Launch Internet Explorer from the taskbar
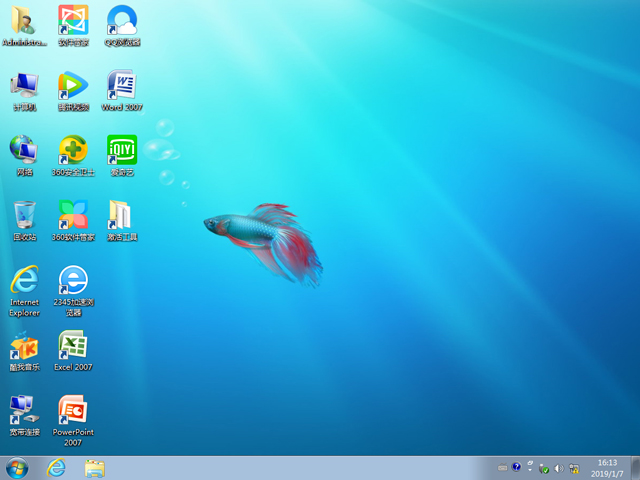The height and width of the screenshot is (480, 640). (56, 468)
